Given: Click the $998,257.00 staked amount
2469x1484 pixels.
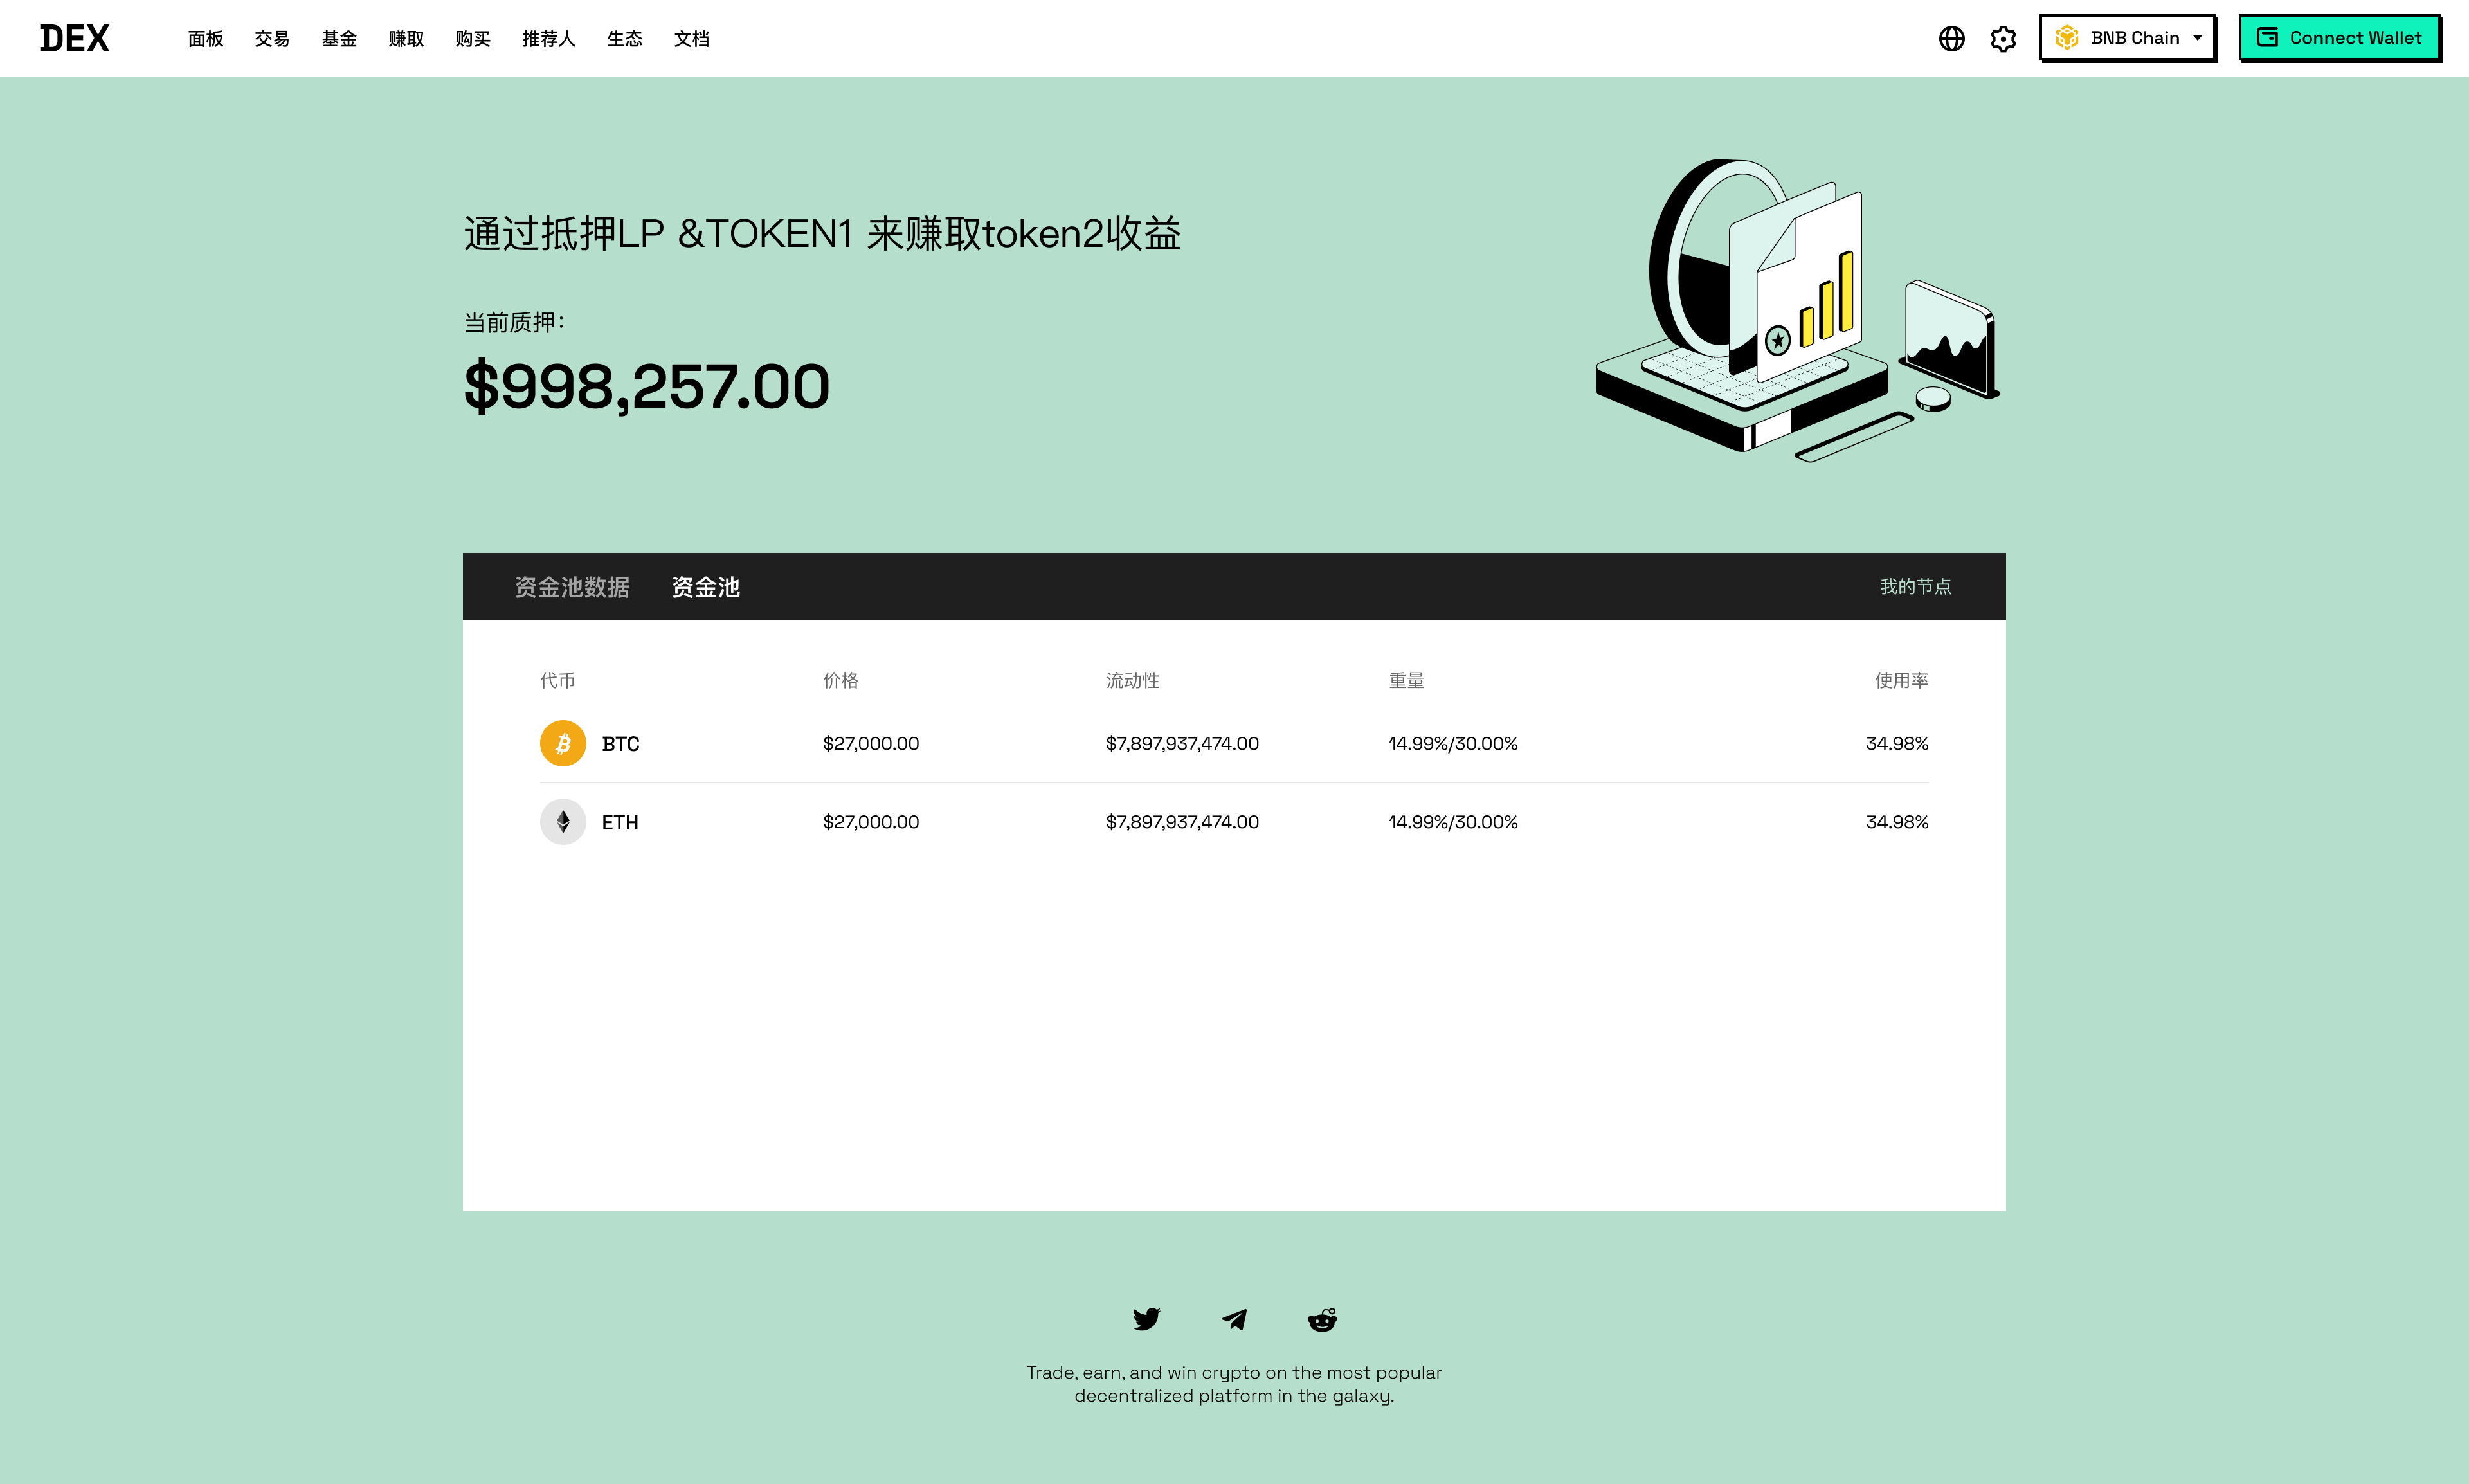Looking at the screenshot, I should pyautogui.click(x=647, y=386).
